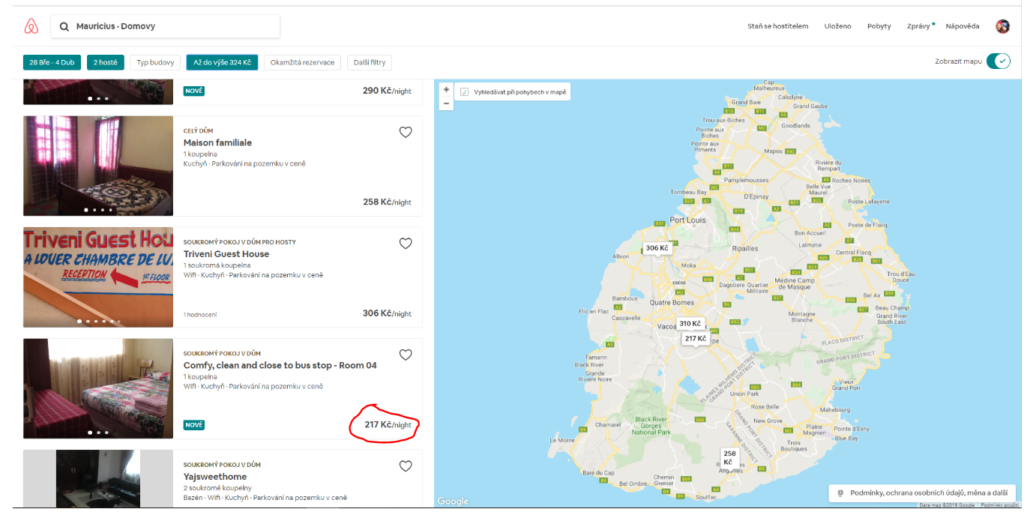1024x521 pixels.
Task: Open the 28 Bře - 4 Dub date filter
Action: [x=52, y=62]
